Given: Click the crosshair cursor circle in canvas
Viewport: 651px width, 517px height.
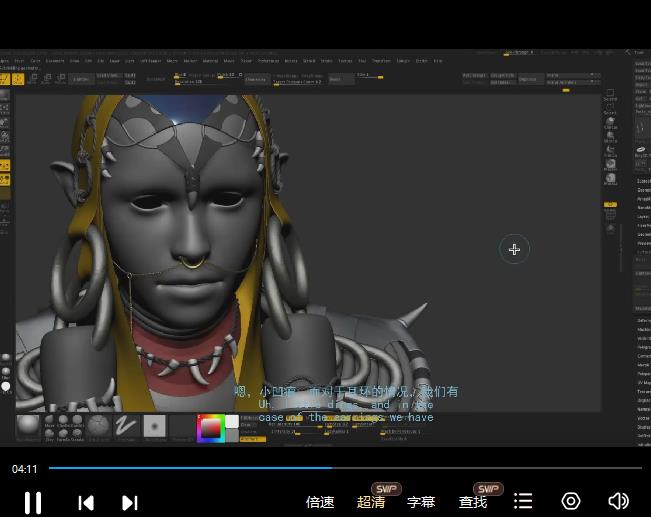Looking at the screenshot, I should coord(514,249).
